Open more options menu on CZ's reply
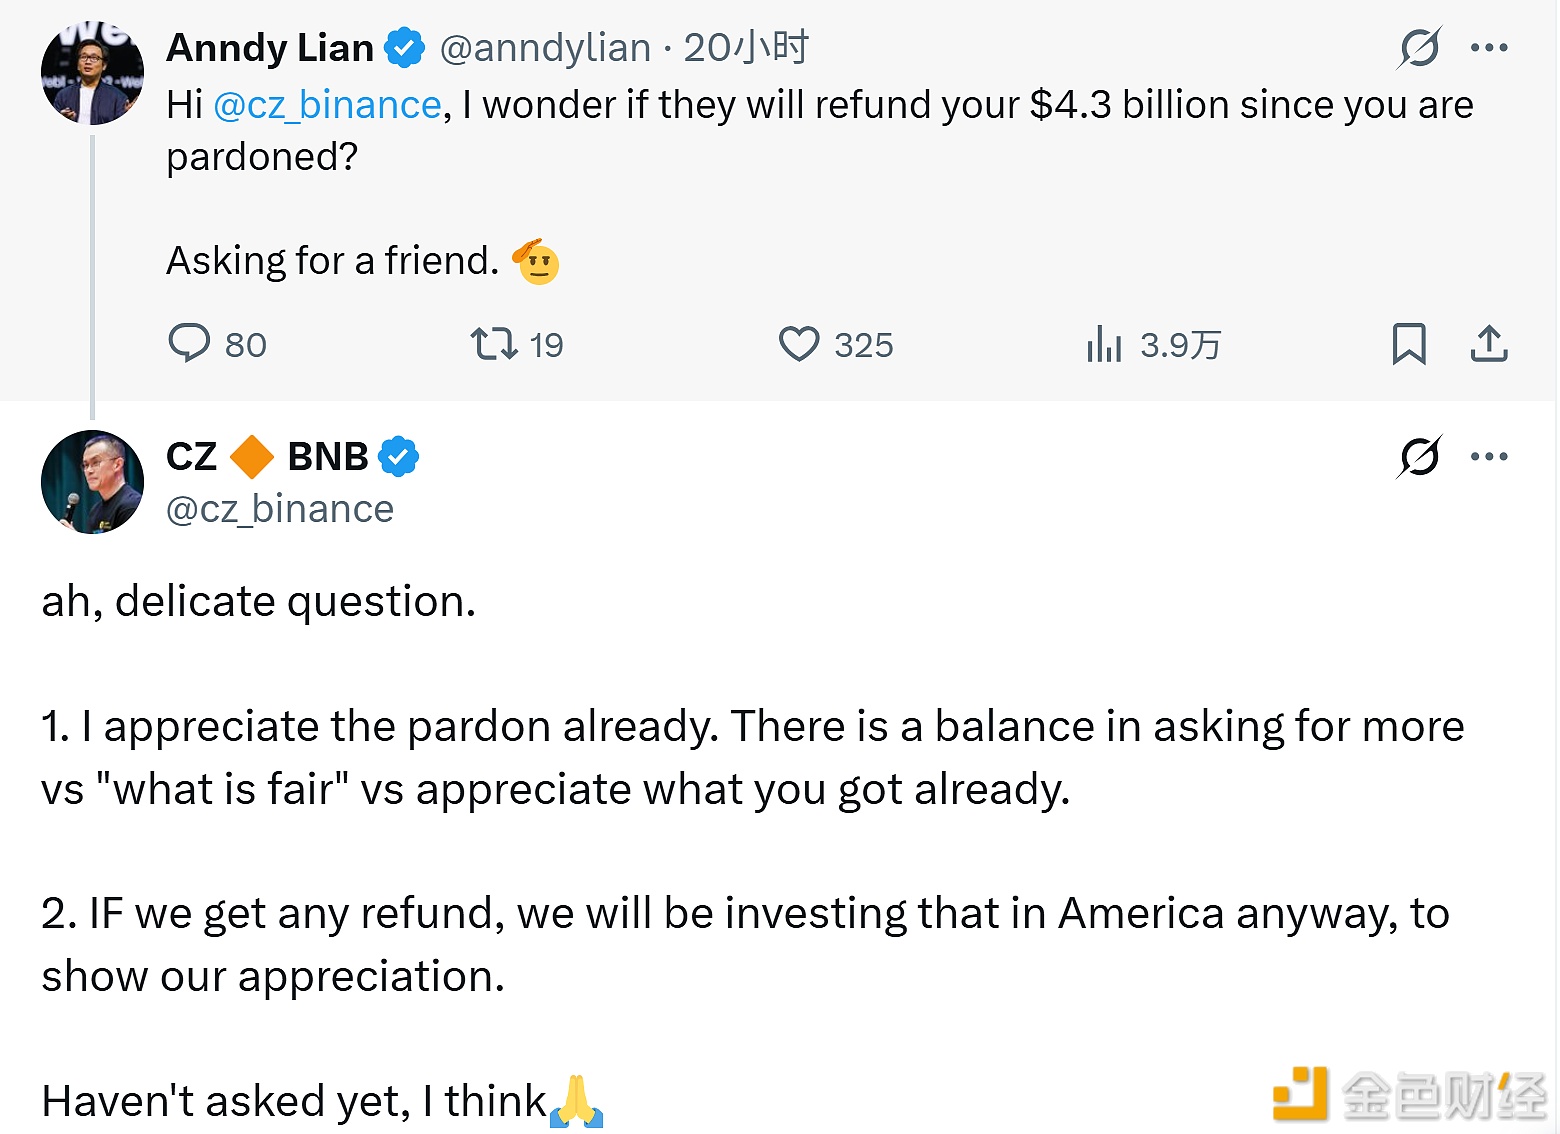Image resolution: width=1560 pixels, height=1134 pixels. click(1489, 457)
